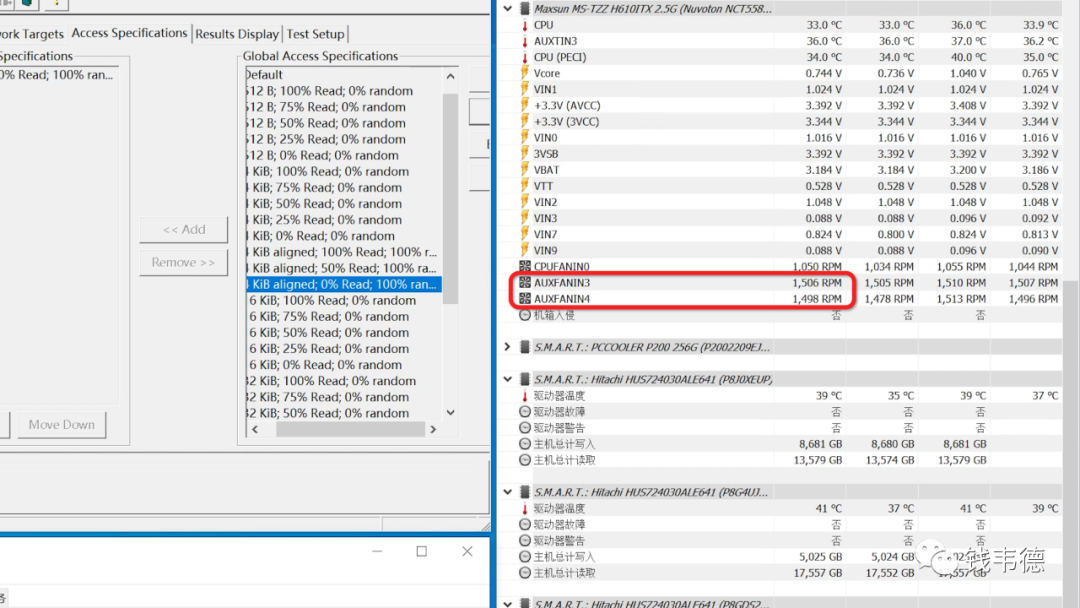Viewport: 1080px width, 608px height.
Task: Select '512 B; 100% Read; 0% random'
Action: pyautogui.click(x=344, y=91)
